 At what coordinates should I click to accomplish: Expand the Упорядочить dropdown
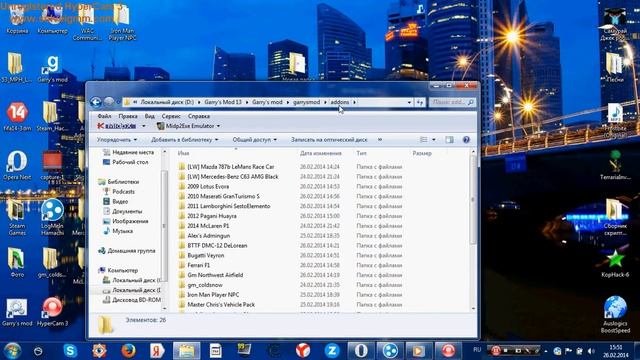pos(117,140)
